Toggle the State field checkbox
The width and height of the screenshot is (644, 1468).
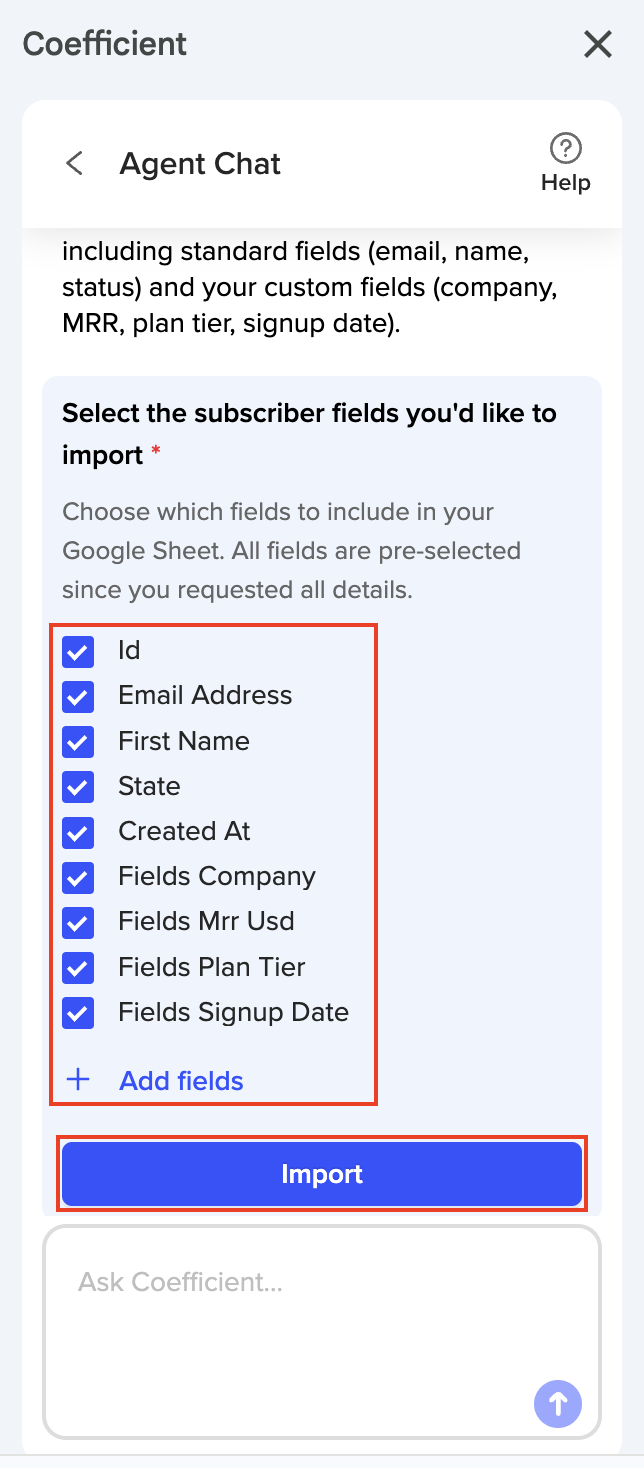pyautogui.click(x=78, y=787)
